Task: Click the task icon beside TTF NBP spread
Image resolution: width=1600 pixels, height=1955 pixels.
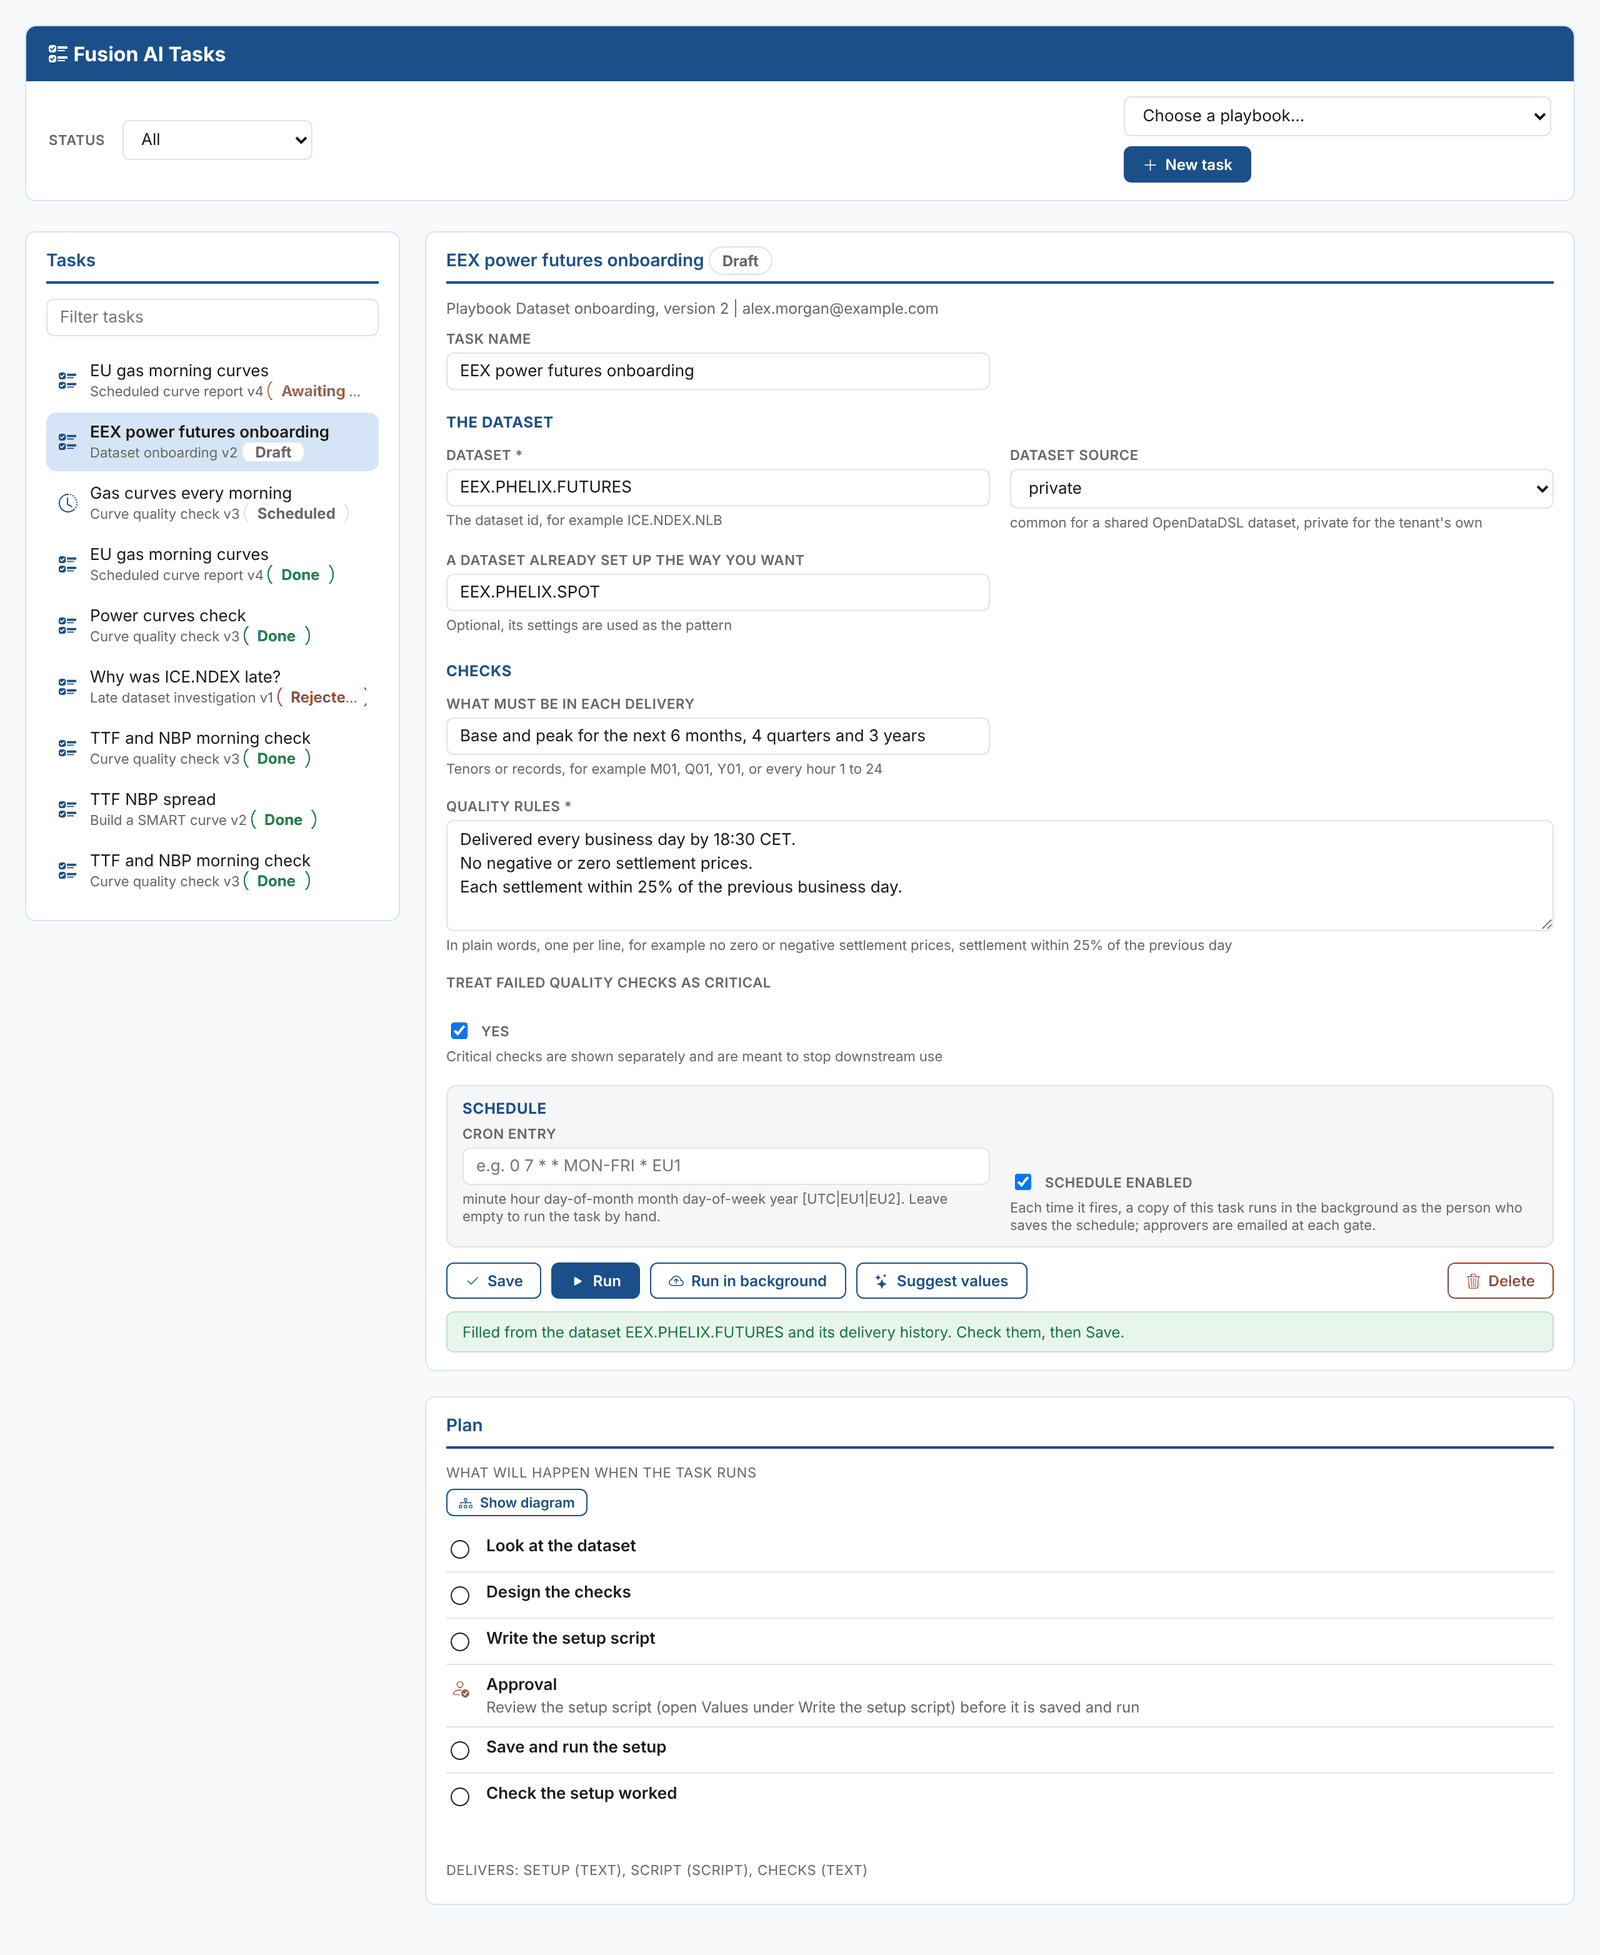Action: coord(67,809)
